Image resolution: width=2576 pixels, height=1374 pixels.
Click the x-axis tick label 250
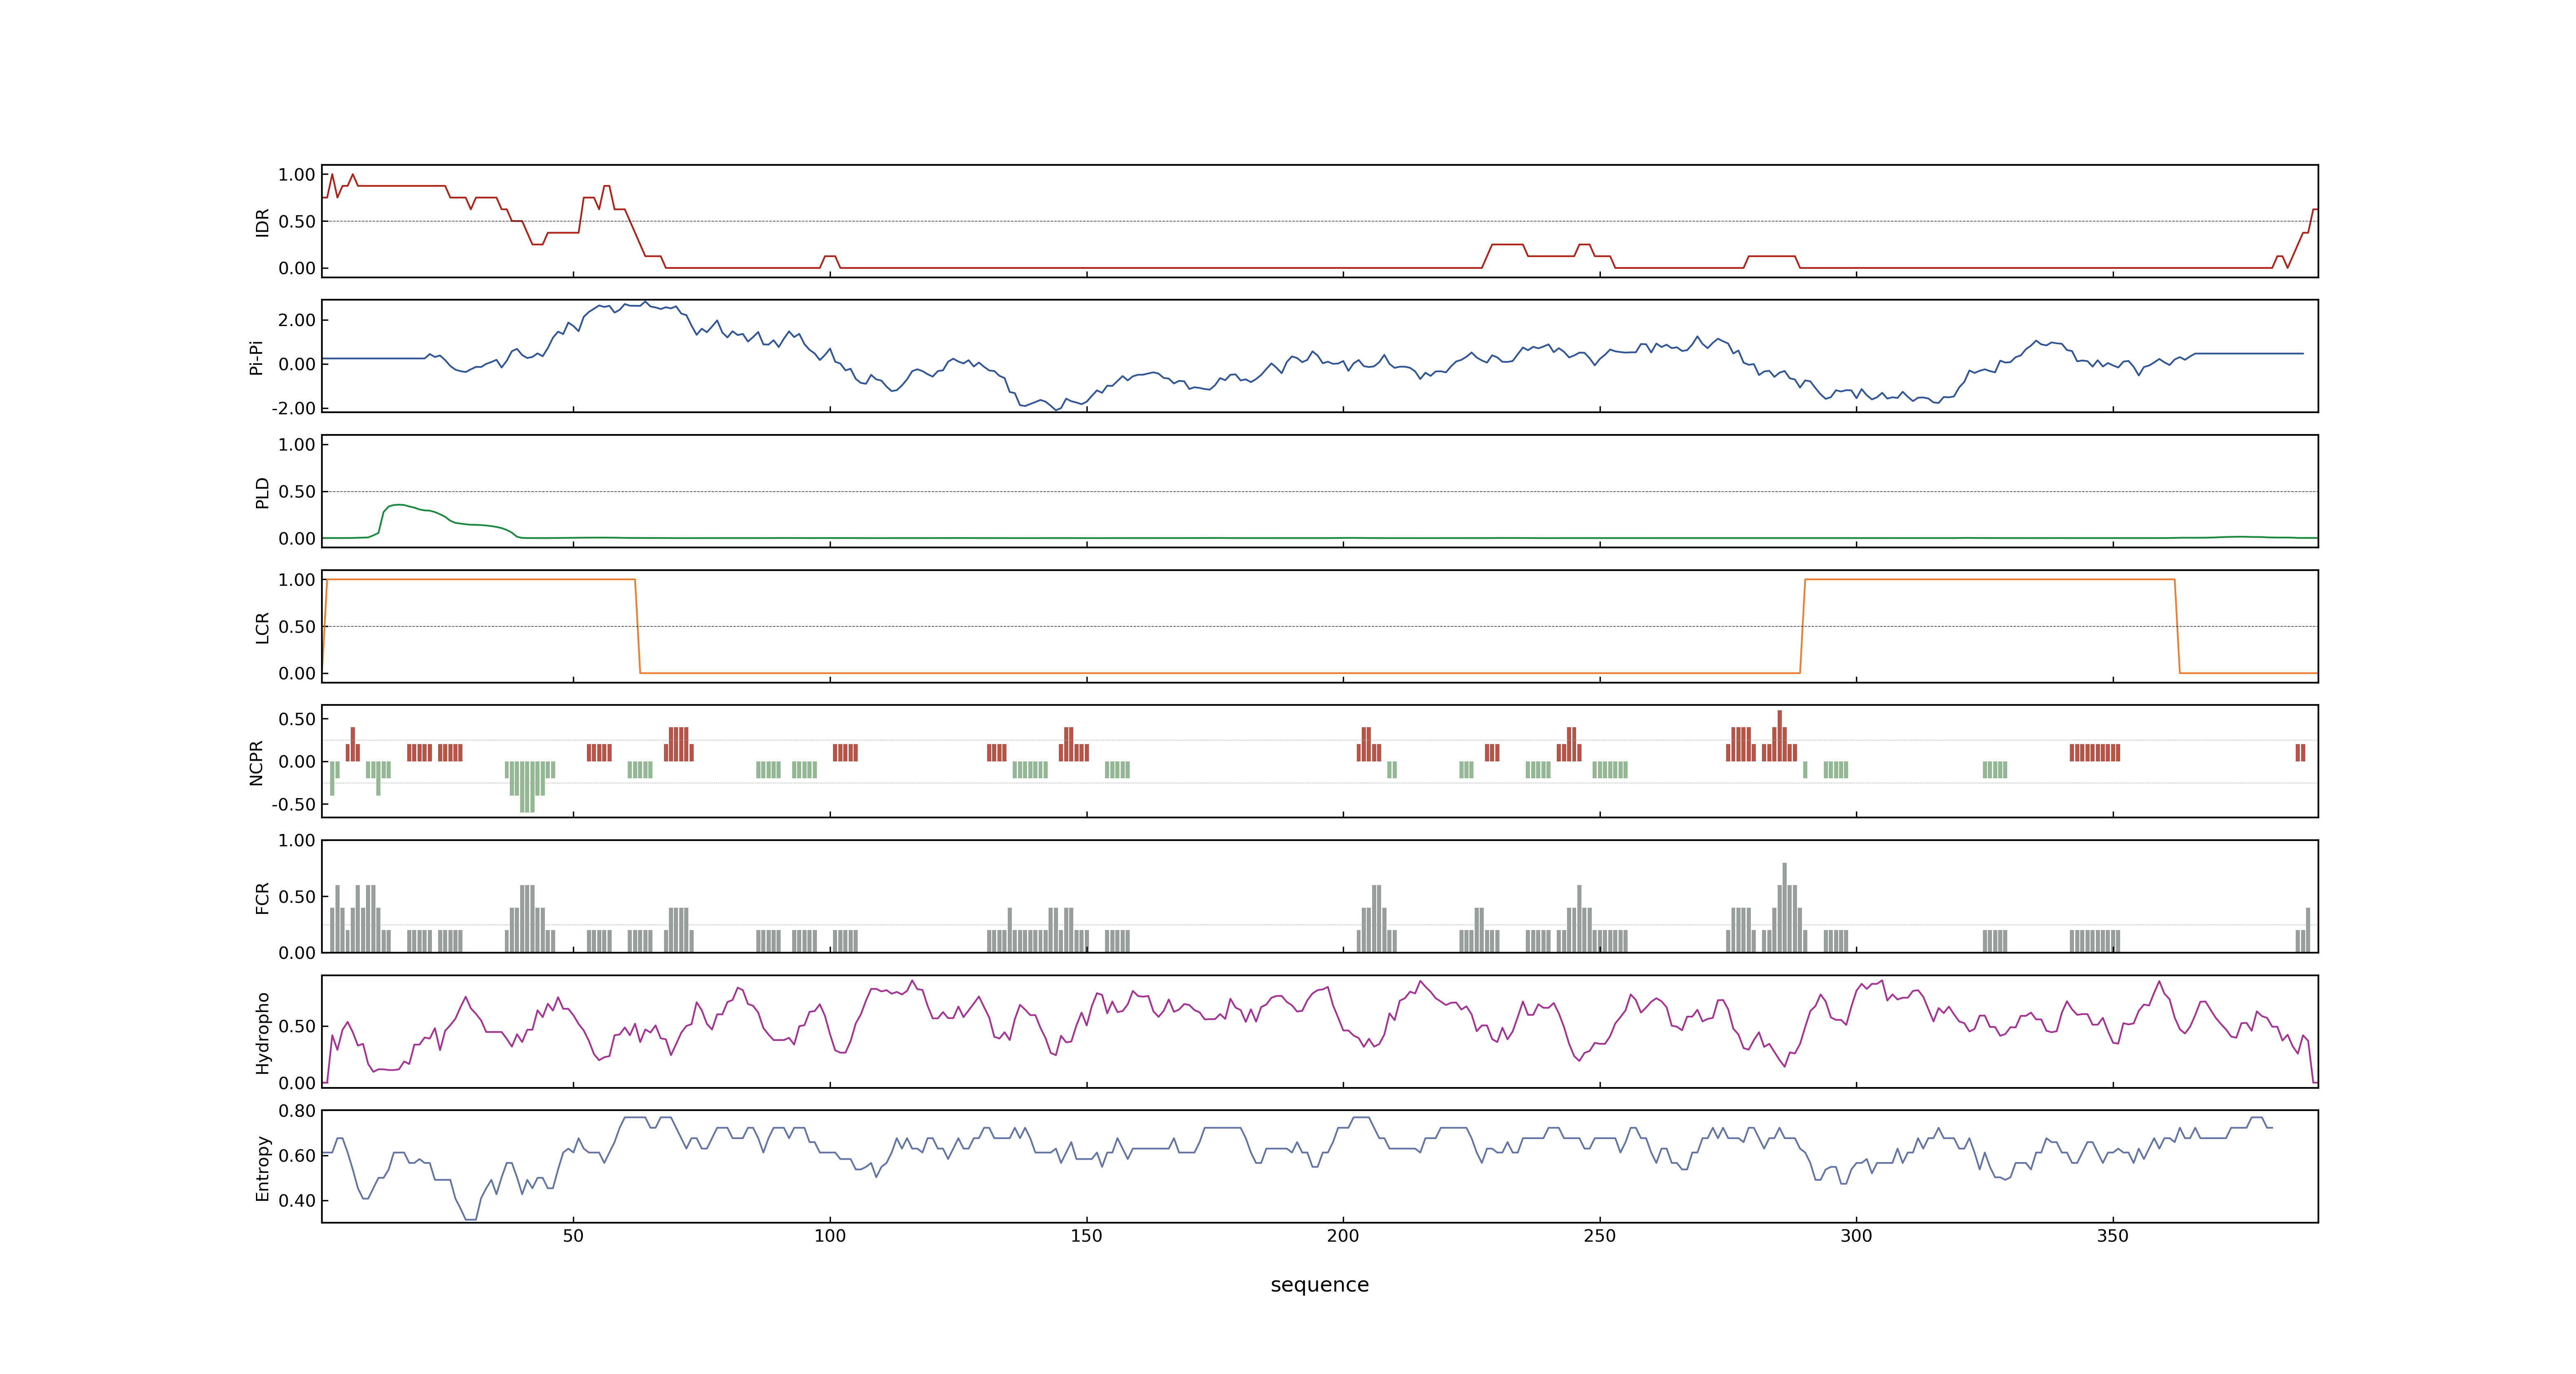[x=1599, y=1235]
